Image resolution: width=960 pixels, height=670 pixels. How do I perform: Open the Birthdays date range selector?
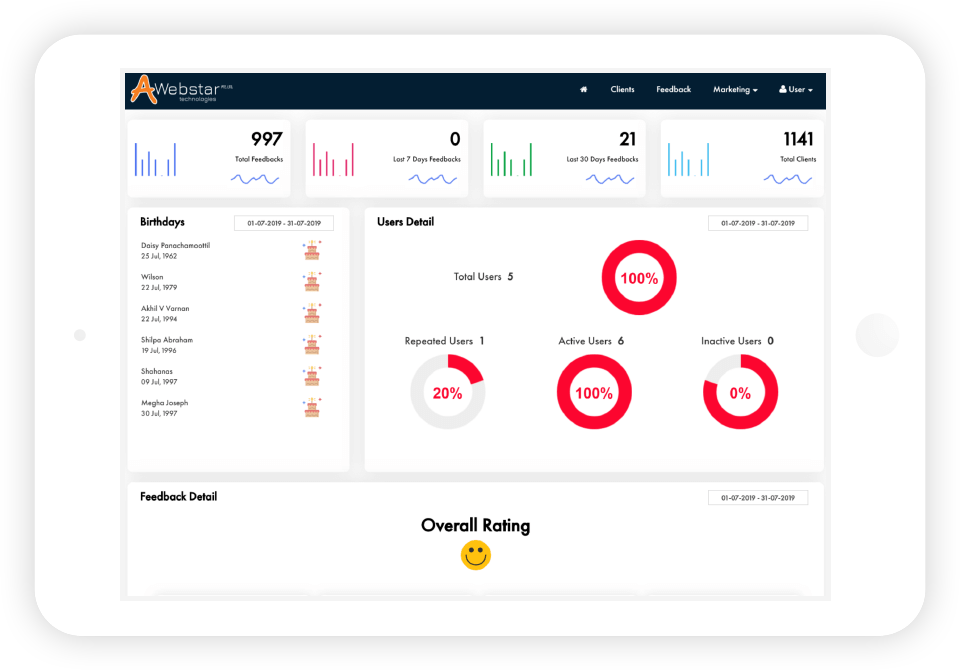tap(283, 222)
